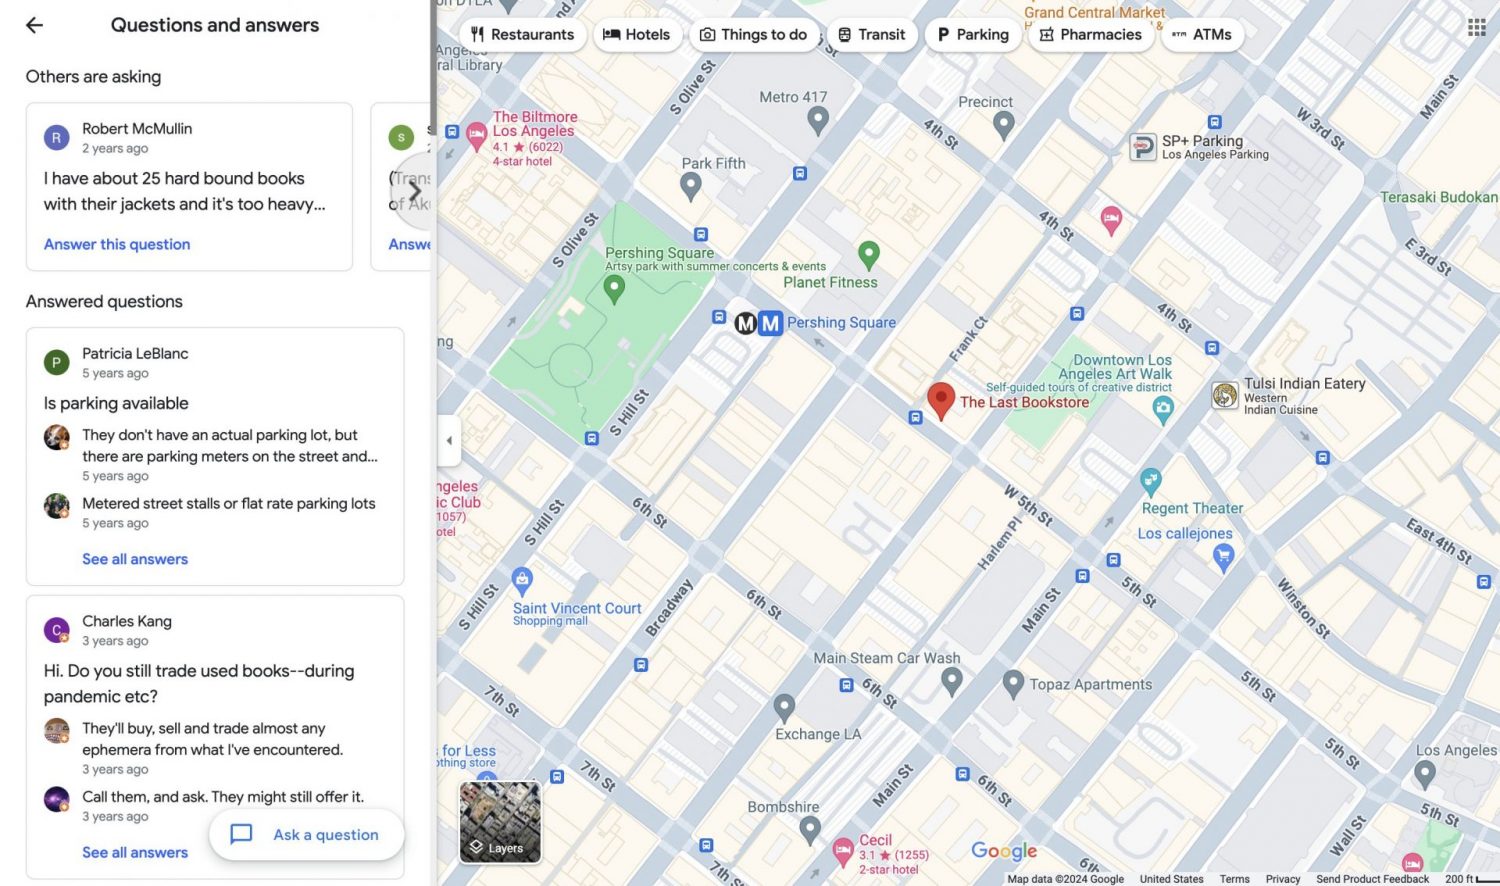
Task: Show next question card with chevron arrow
Action: [414, 190]
